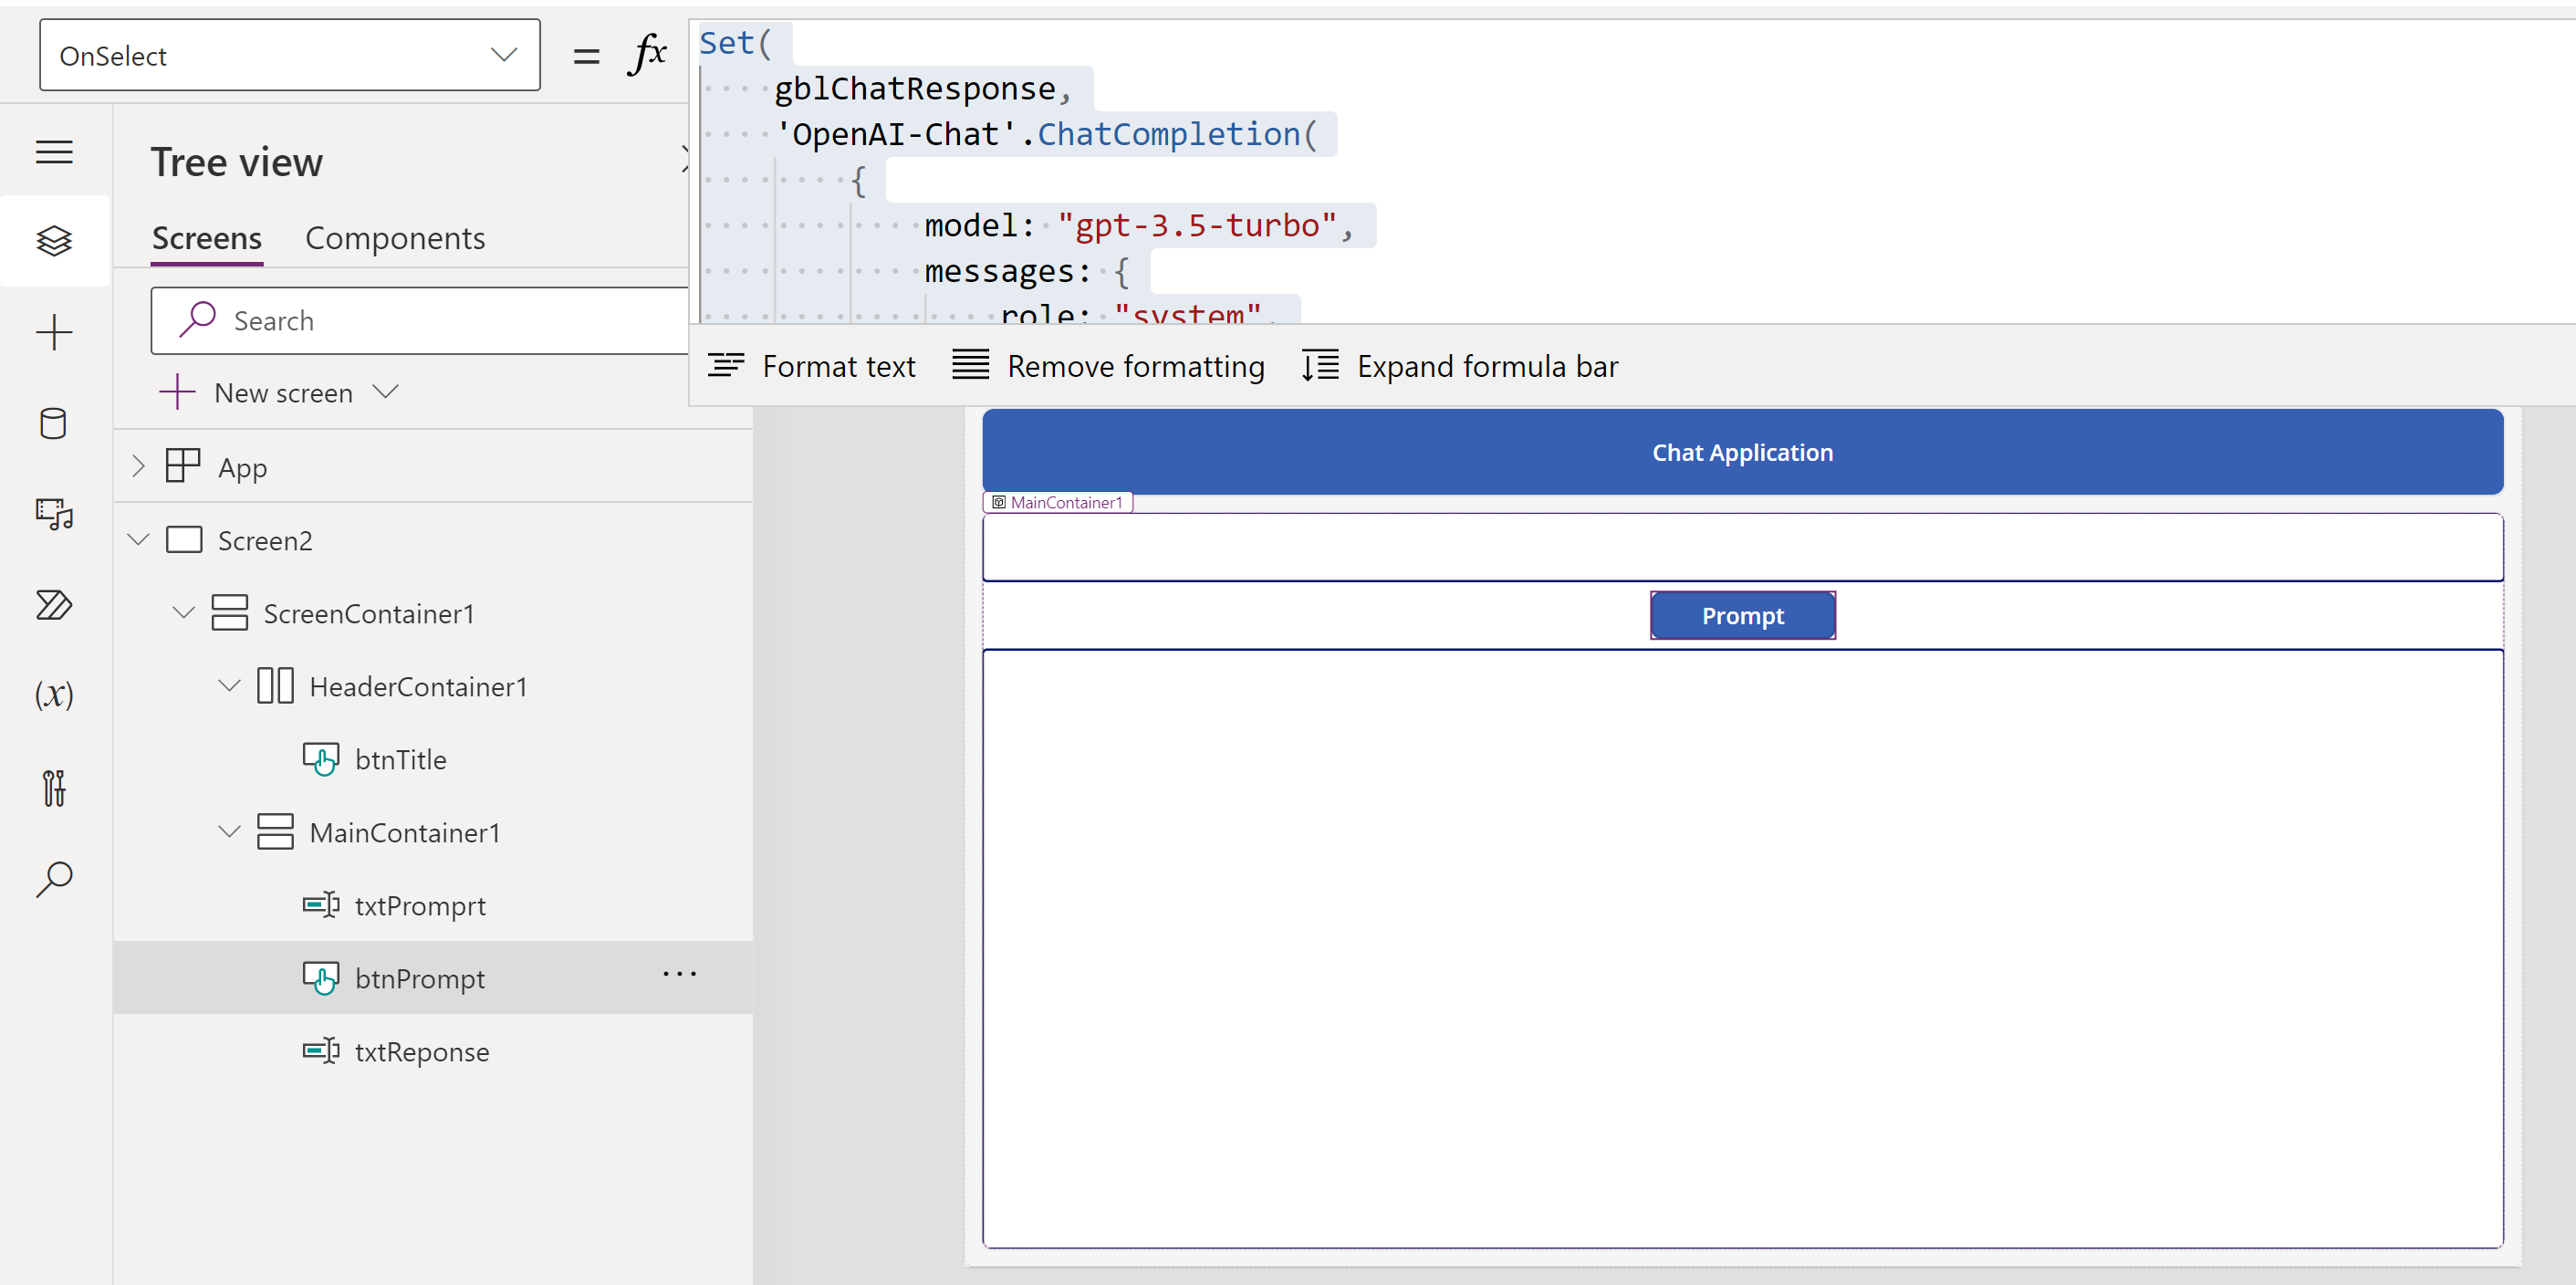2576x1285 pixels.
Task: Open the Variables (x) icon
Action: point(54,695)
